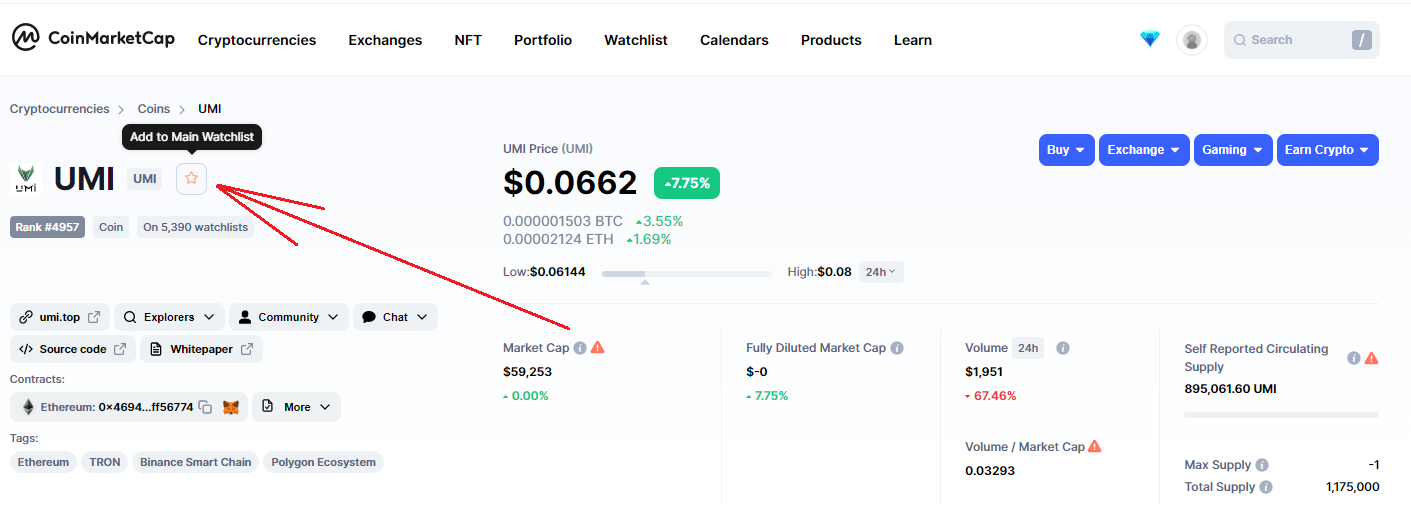The height and width of the screenshot is (521, 1411).
Task: Change the 24h price range dropdown
Action: point(881,272)
